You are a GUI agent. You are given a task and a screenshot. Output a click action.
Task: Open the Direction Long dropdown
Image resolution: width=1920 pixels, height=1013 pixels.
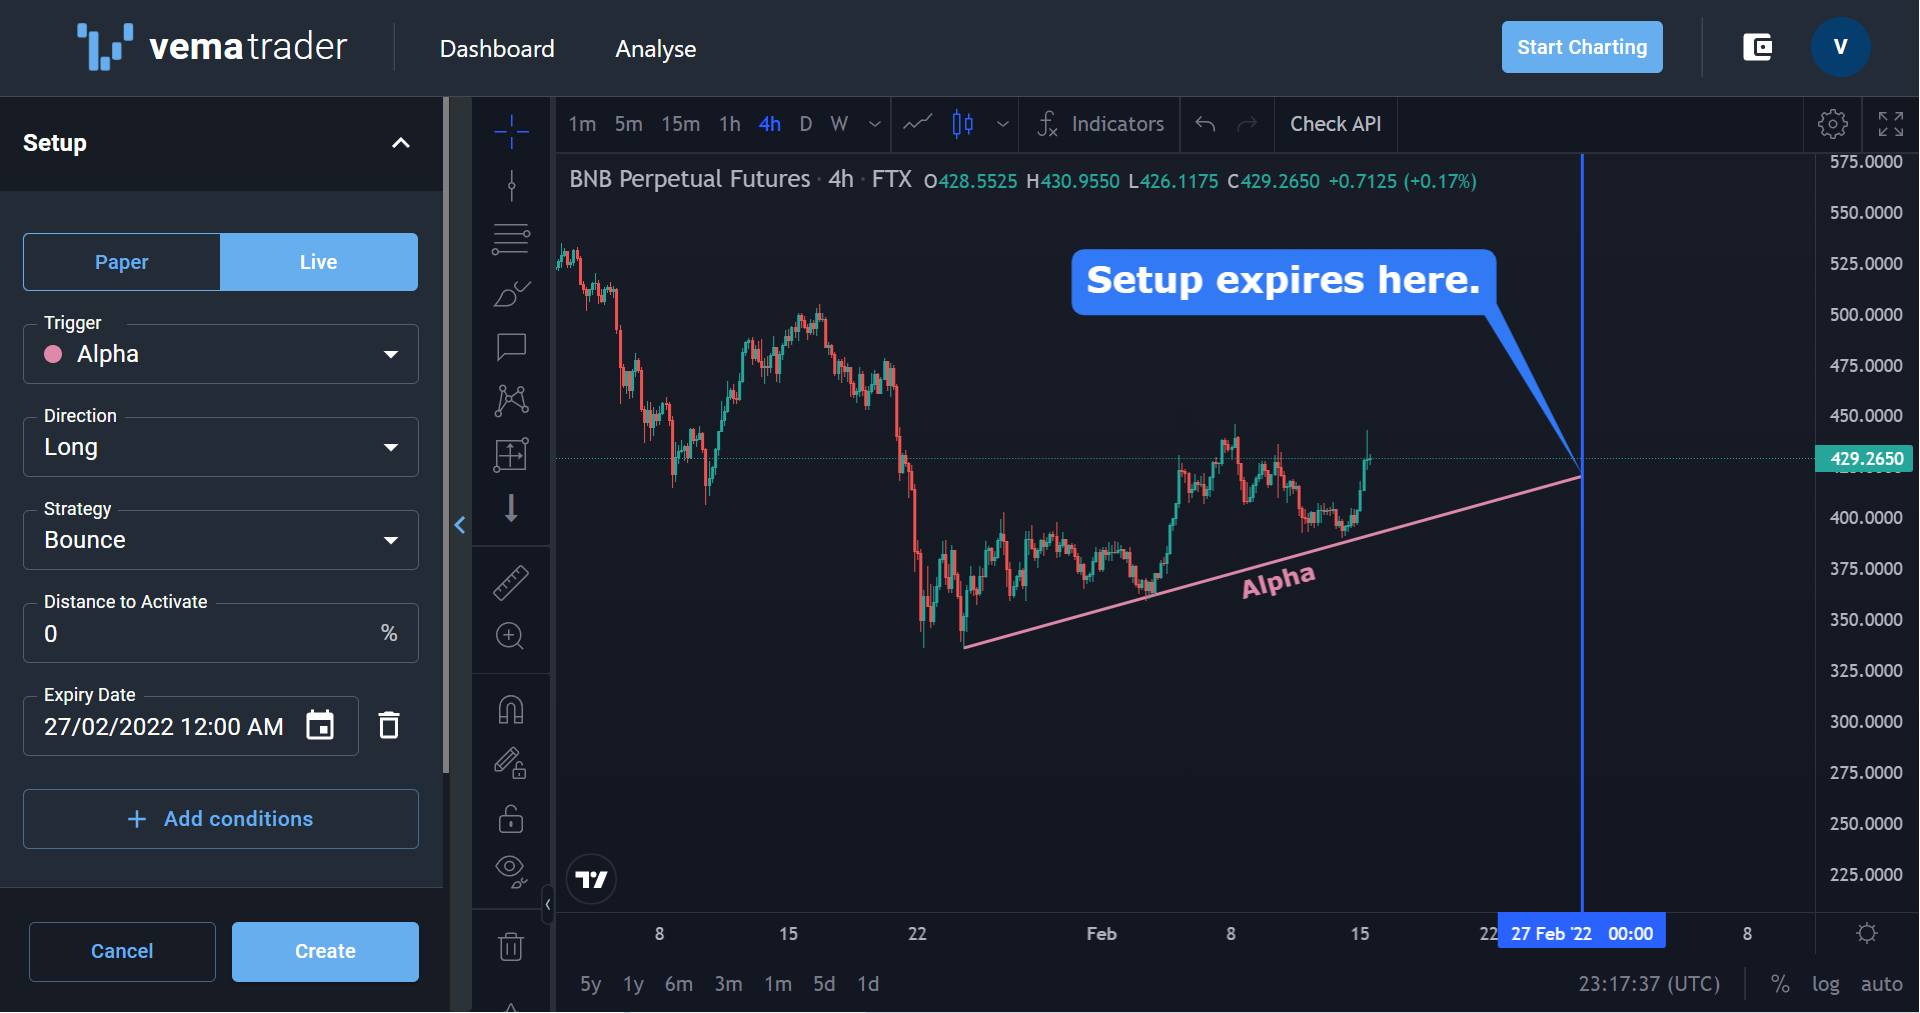(x=221, y=447)
